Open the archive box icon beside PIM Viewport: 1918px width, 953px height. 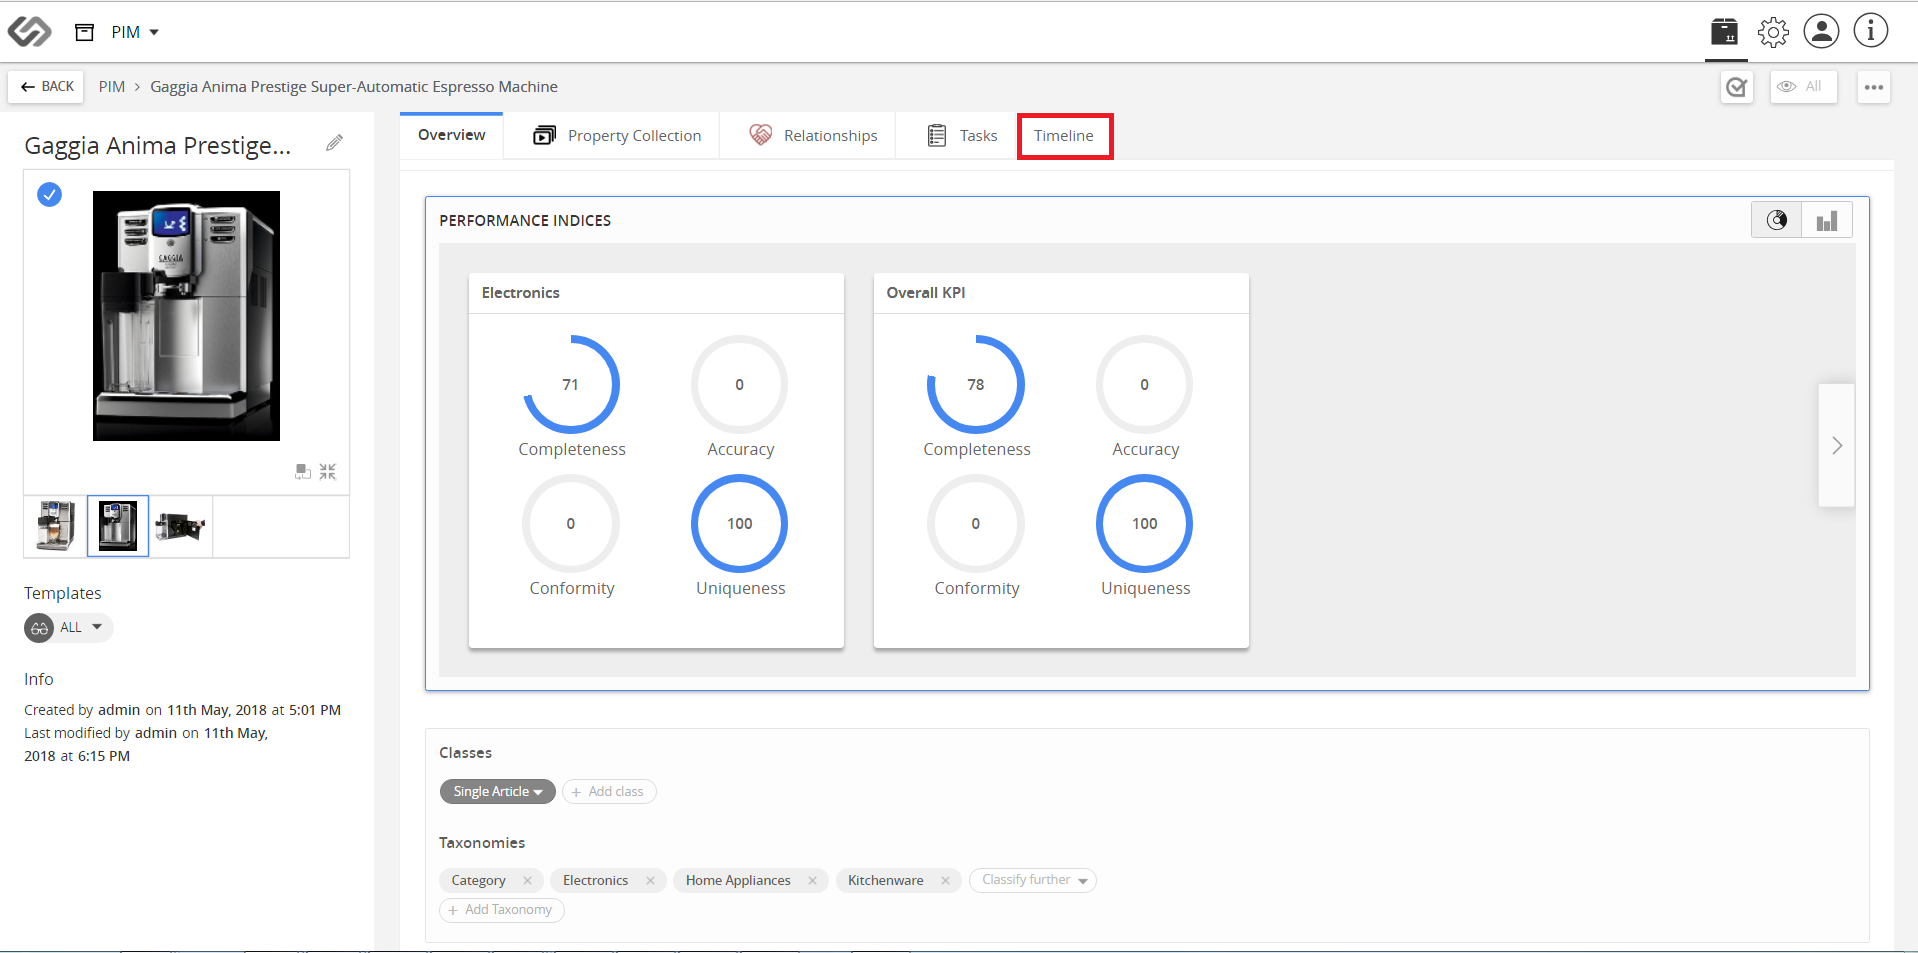click(x=85, y=32)
